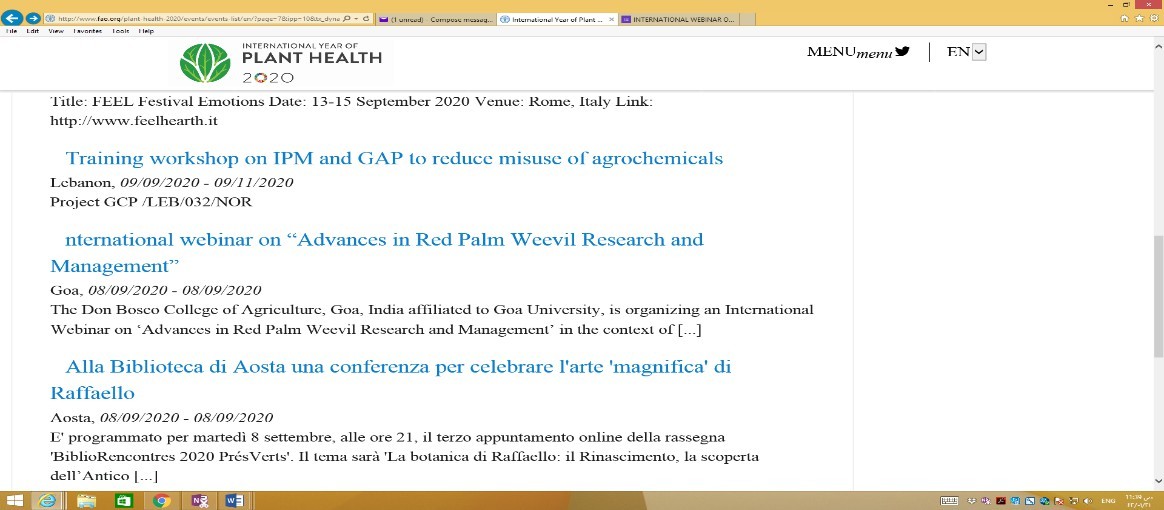
Task: Expand the address bar search dropdown arrow
Action: 355,18
